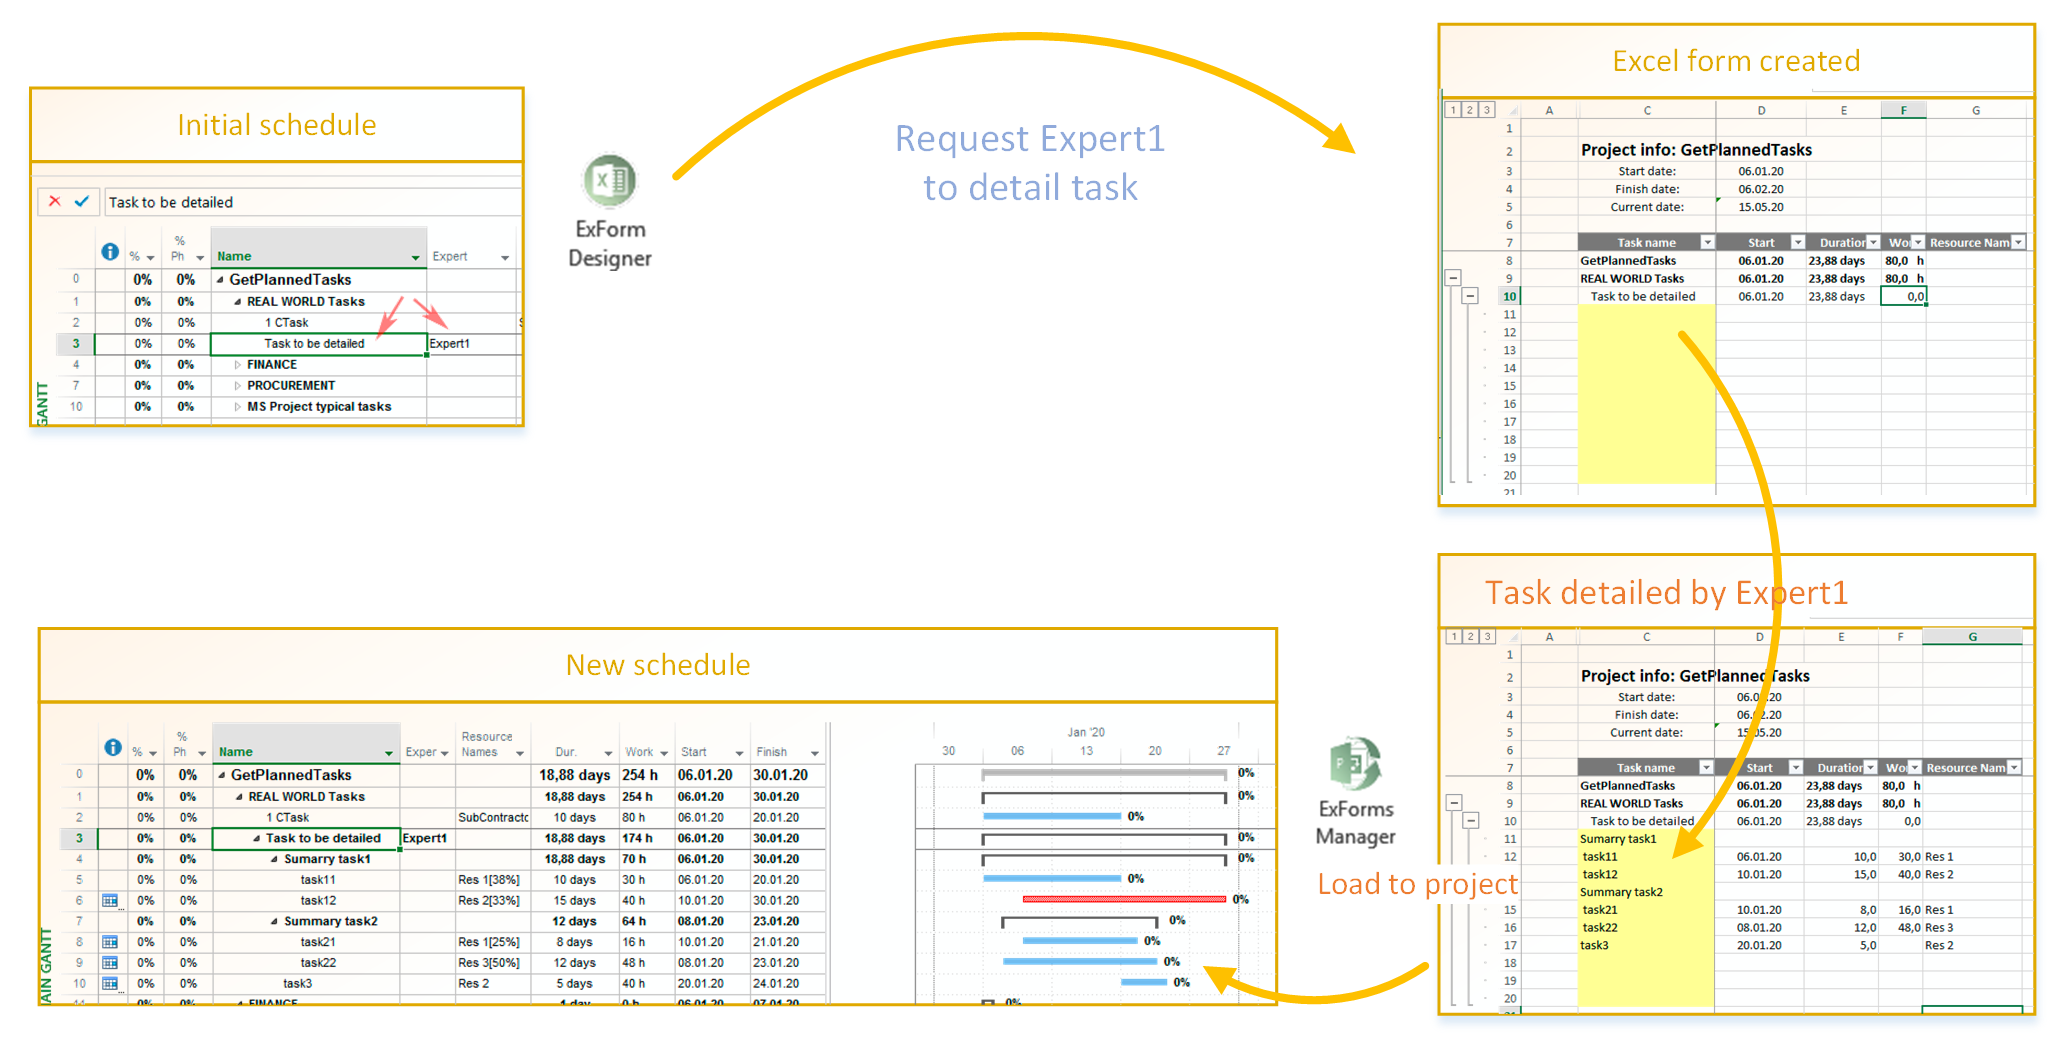Collapse GetPlannedTasks in Initial schedule
2068x1037 pixels.
click(x=220, y=280)
